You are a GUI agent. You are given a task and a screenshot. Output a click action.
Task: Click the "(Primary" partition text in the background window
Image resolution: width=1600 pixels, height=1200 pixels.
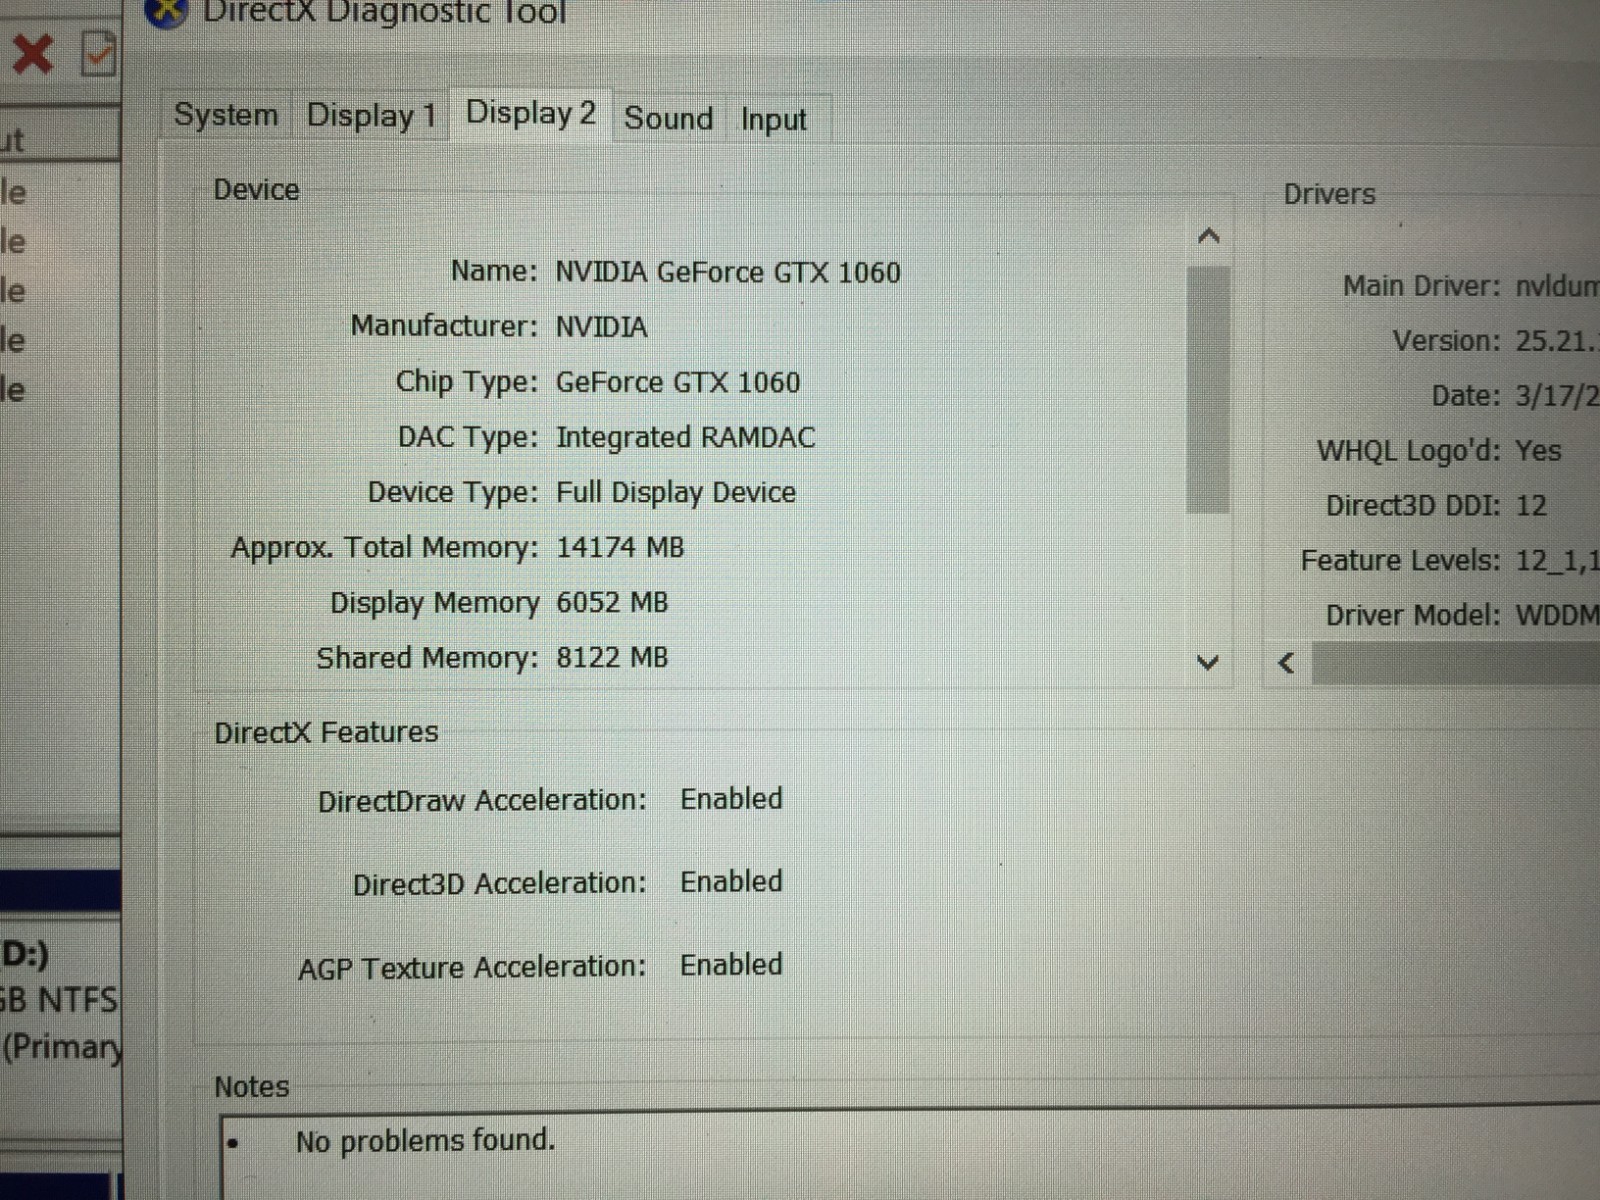62,1047
